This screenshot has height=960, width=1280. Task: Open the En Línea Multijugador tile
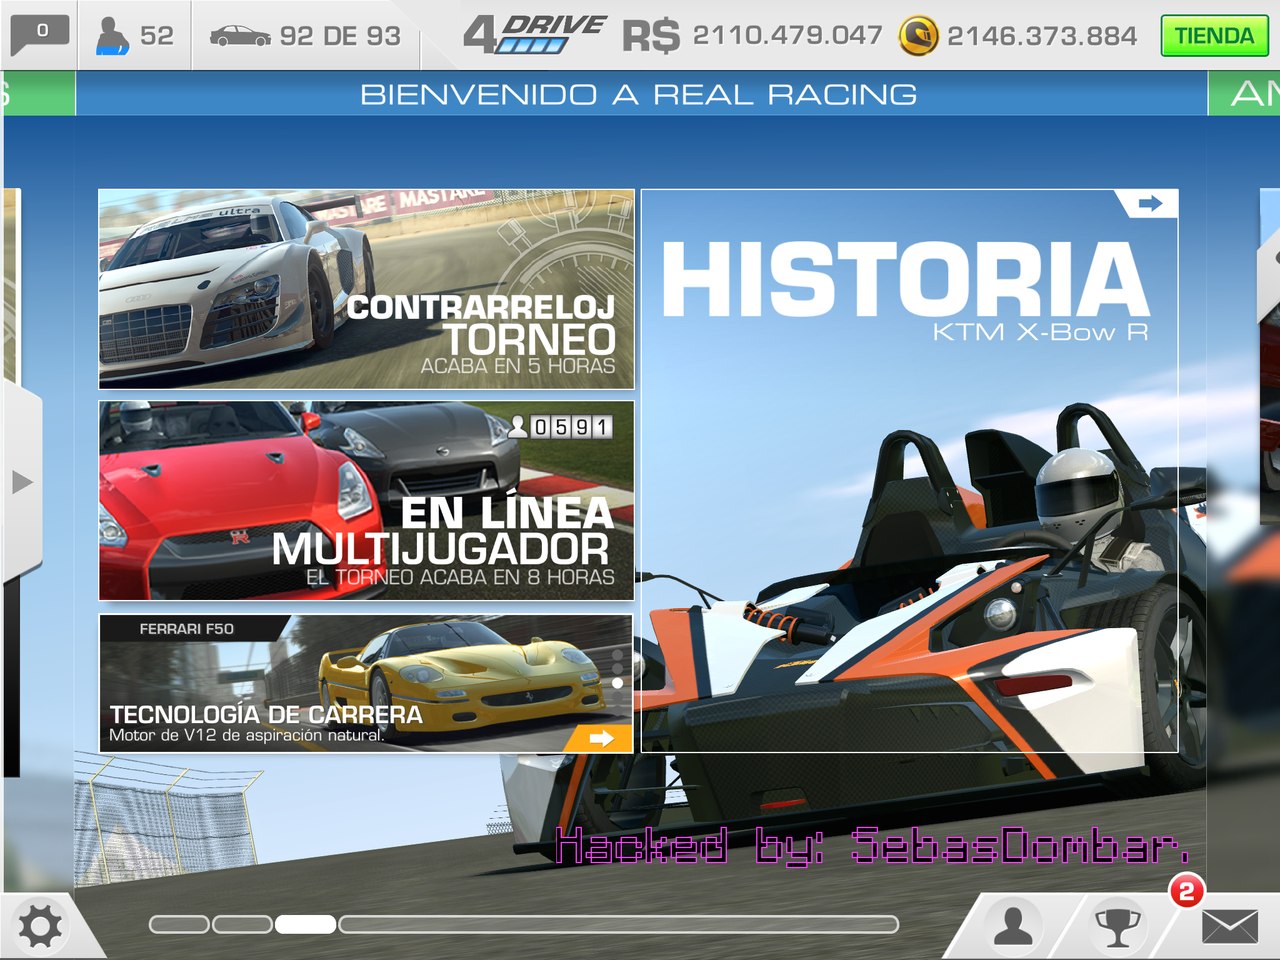(366, 500)
